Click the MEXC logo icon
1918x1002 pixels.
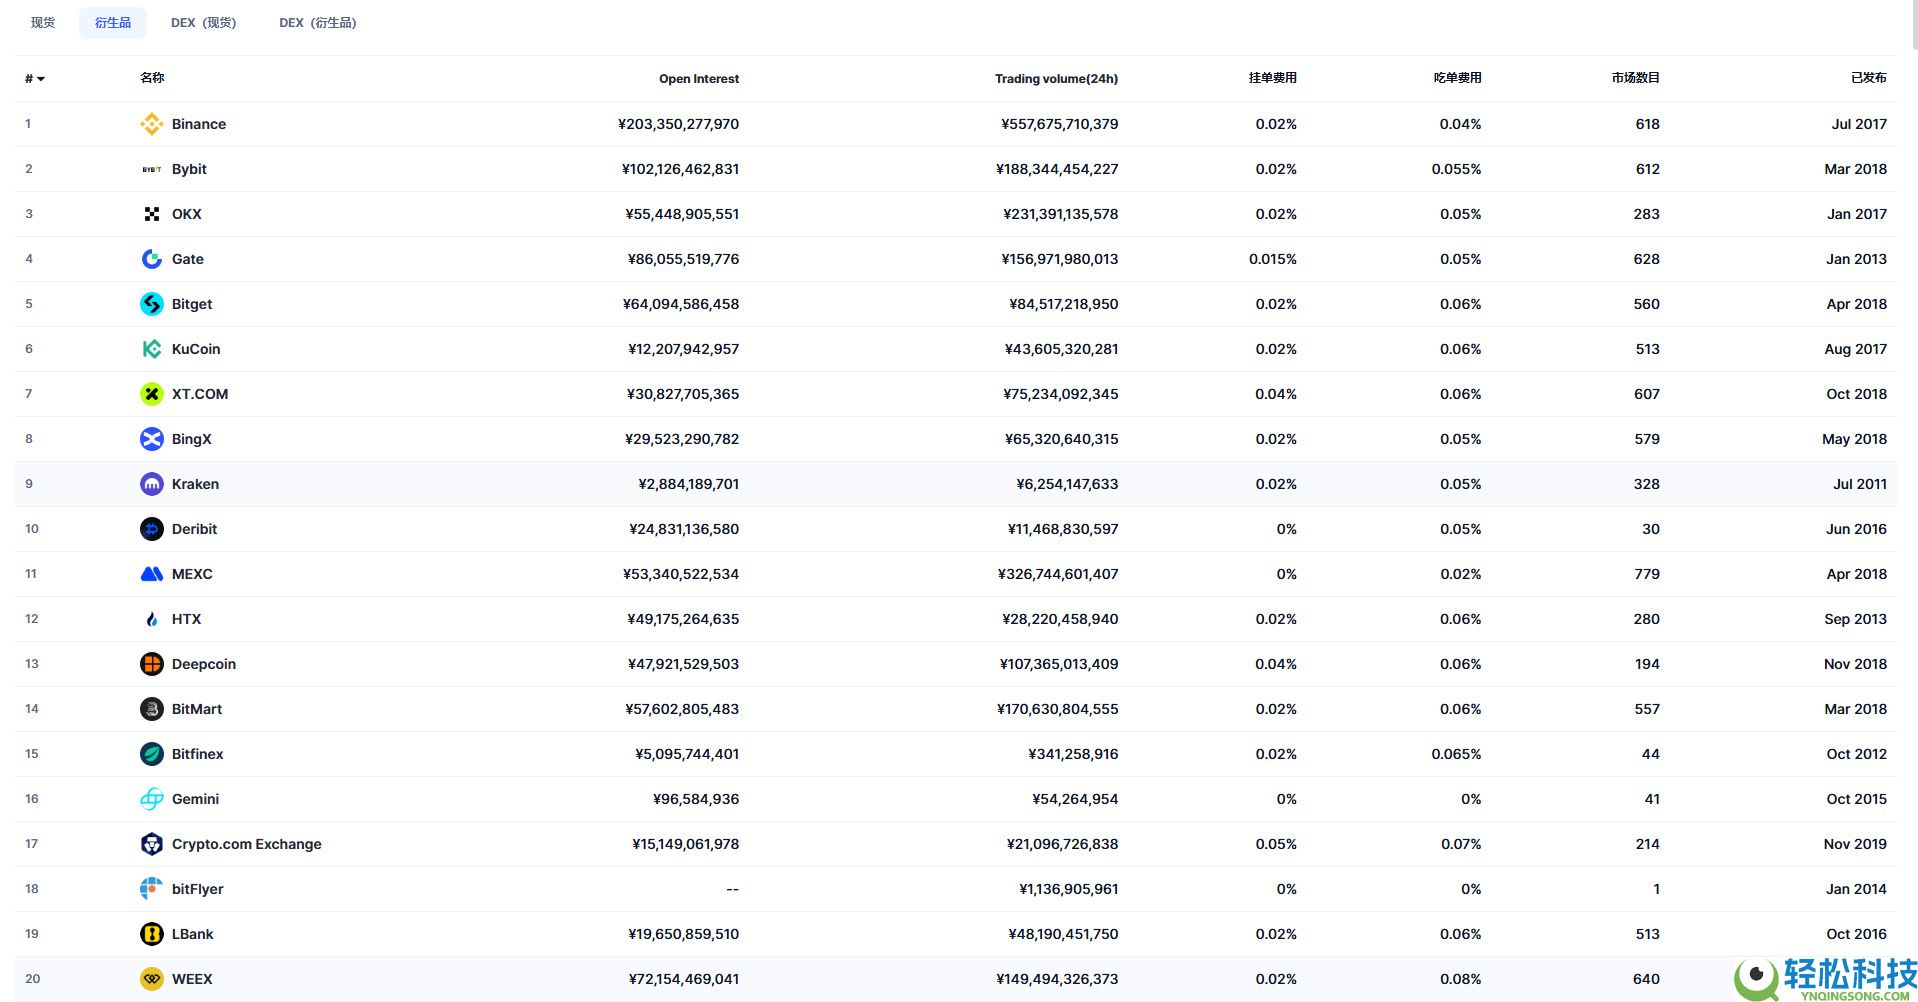(x=151, y=574)
